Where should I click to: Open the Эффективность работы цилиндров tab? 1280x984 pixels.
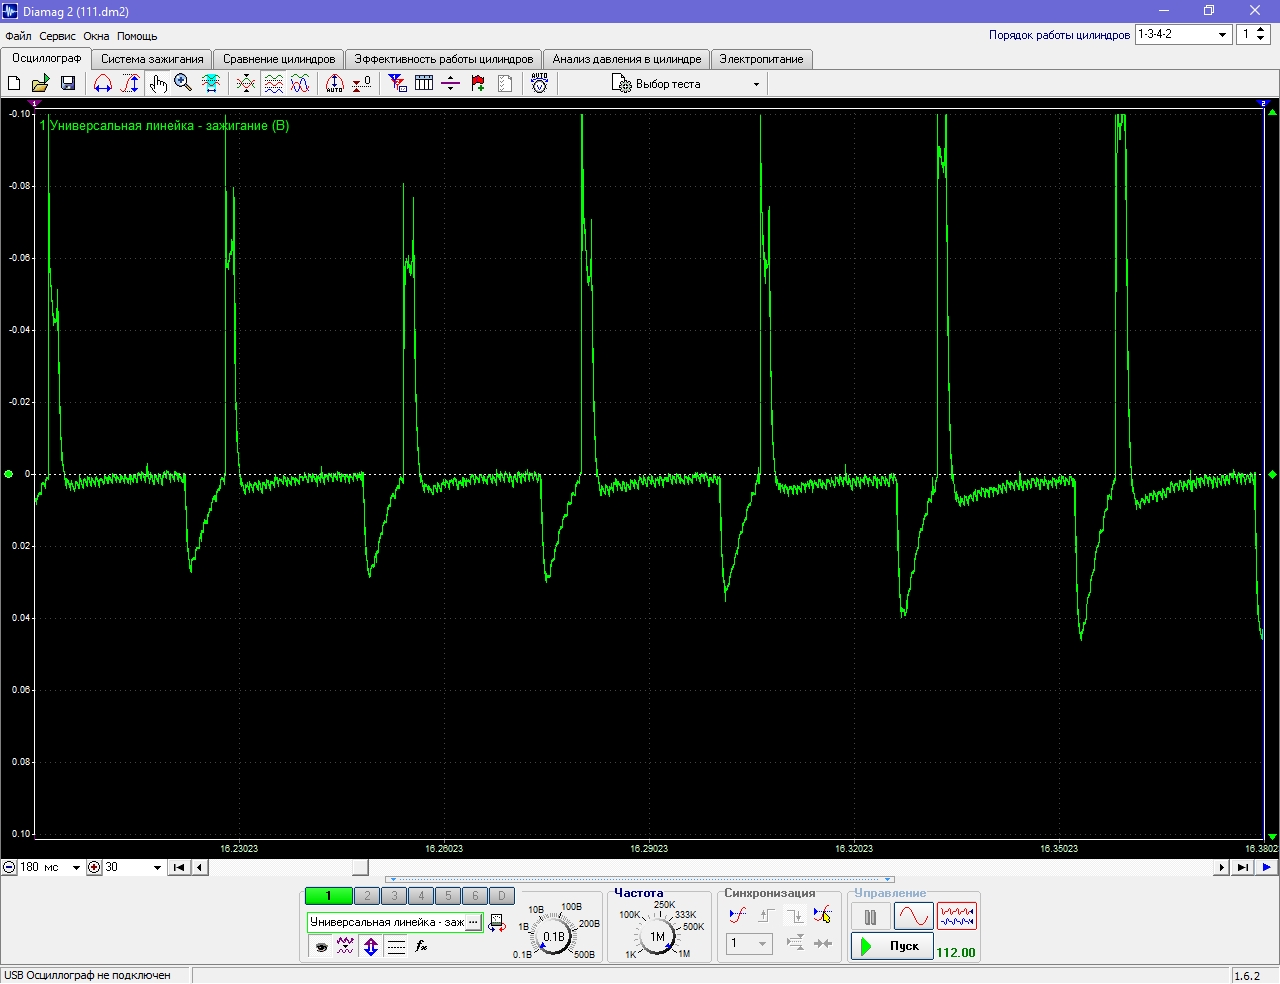444,59
